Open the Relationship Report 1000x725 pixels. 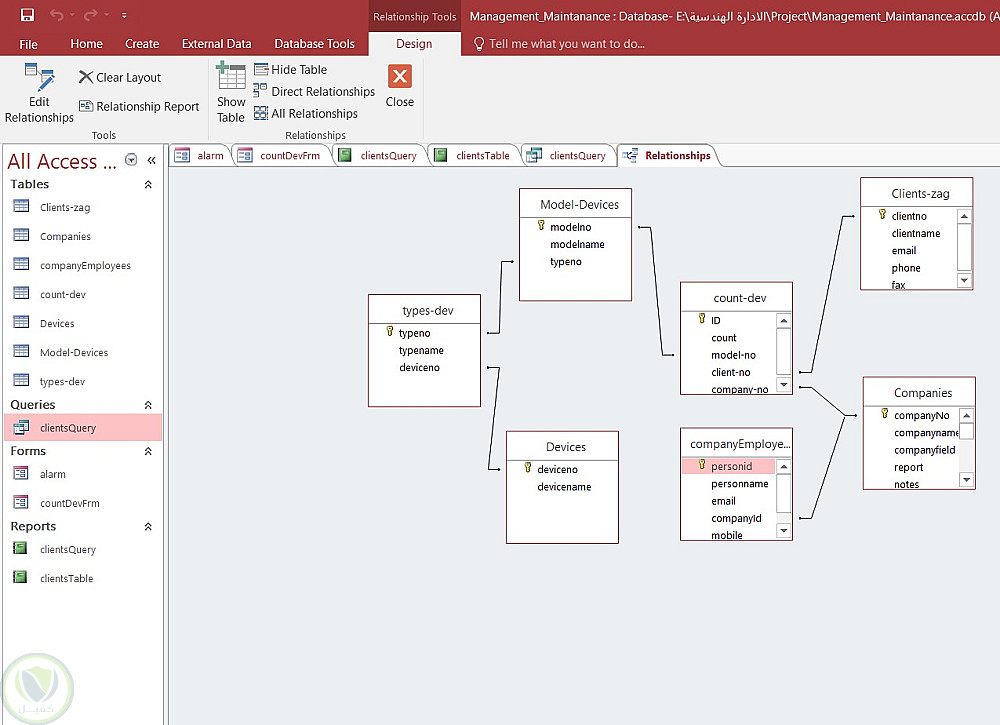pyautogui.click(x=139, y=106)
